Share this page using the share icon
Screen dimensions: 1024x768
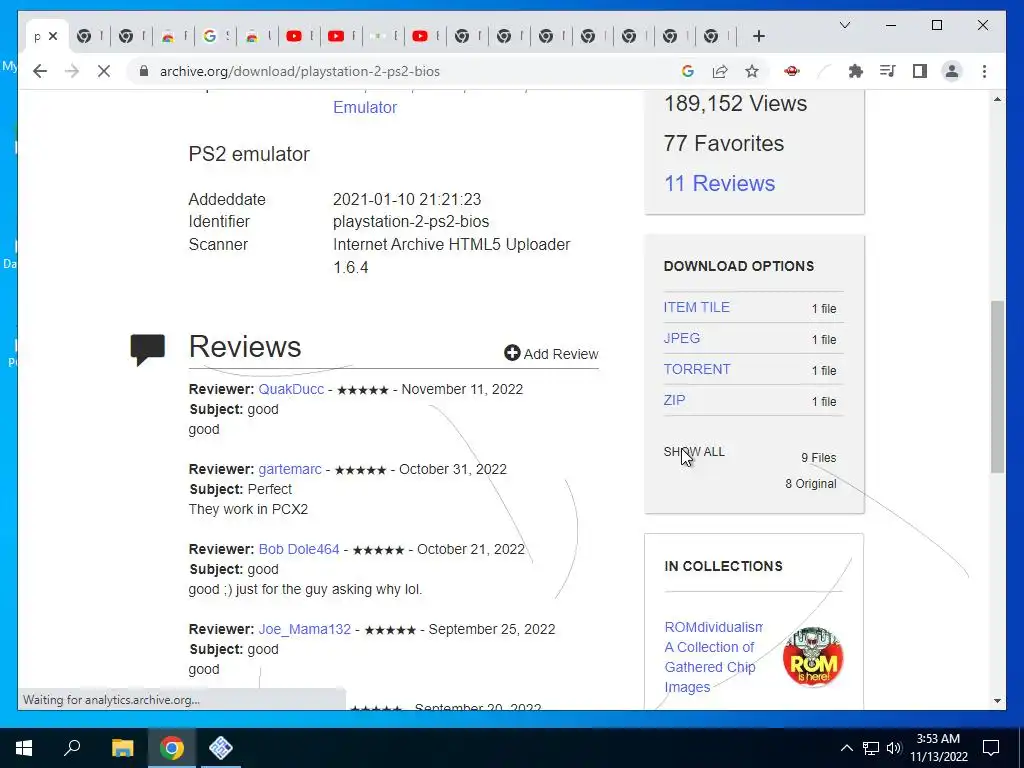coord(720,71)
